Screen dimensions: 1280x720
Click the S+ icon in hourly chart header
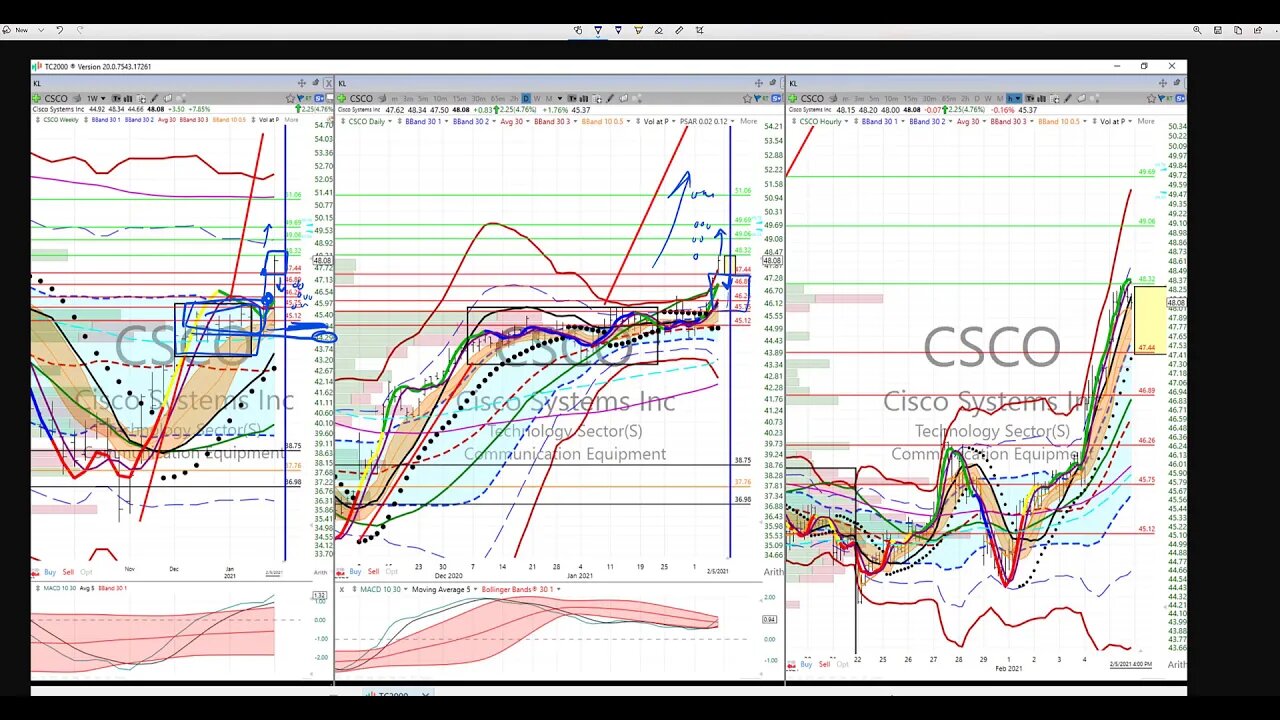(x=1180, y=98)
